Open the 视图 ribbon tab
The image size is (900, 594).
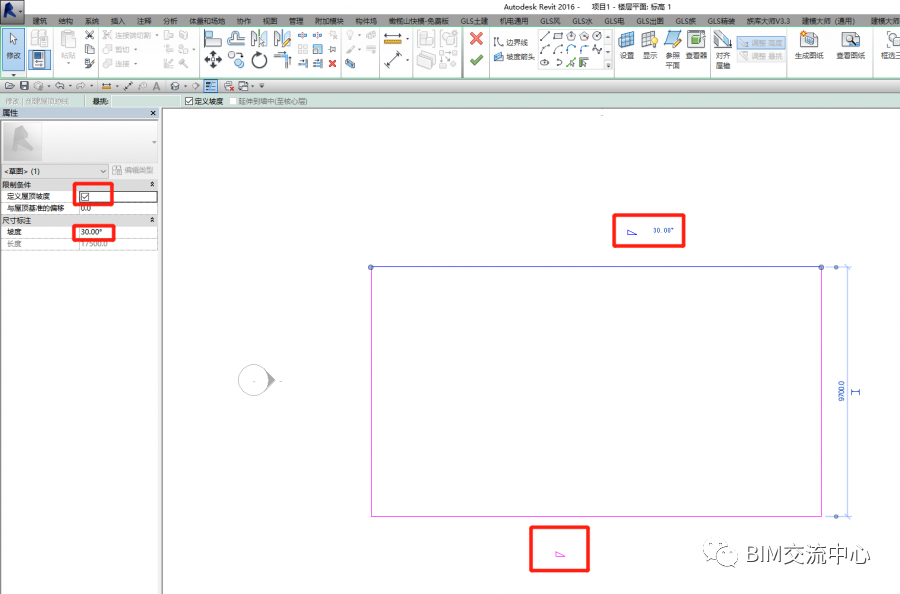click(270, 21)
